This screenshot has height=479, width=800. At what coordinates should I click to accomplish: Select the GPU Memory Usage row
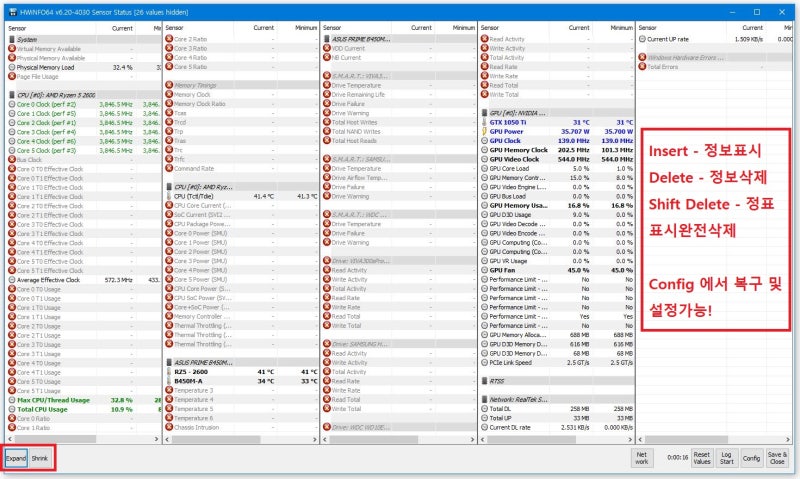point(557,206)
